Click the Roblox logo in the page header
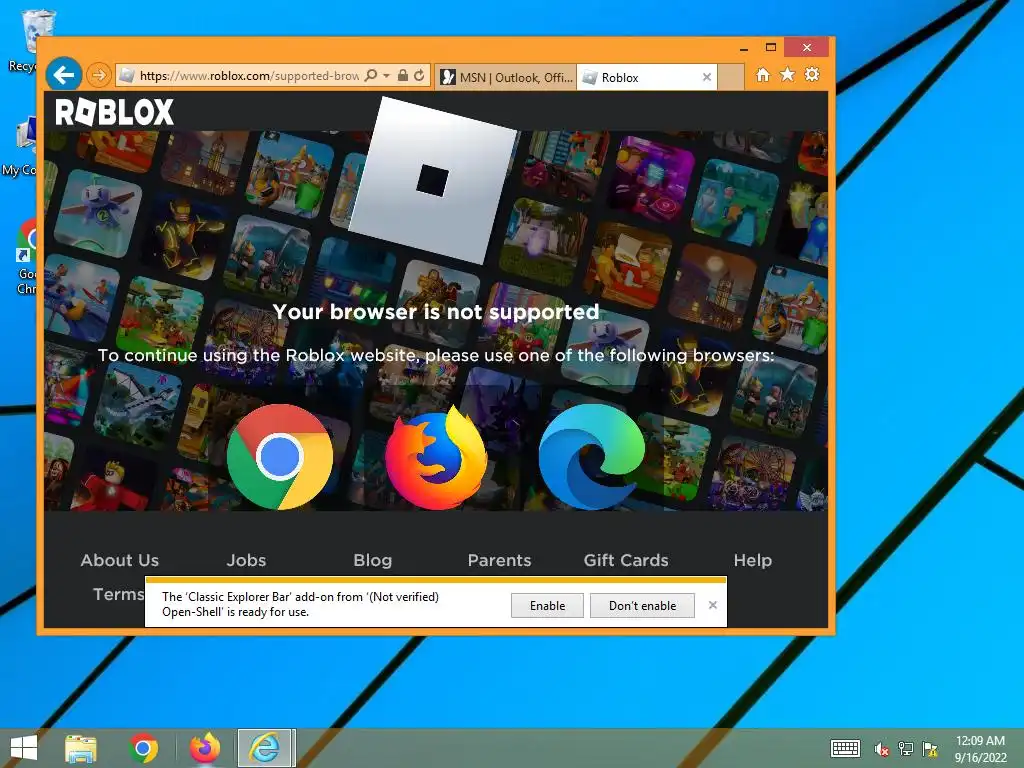The width and height of the screenshot is (1024, 768). tap(115, 112)
